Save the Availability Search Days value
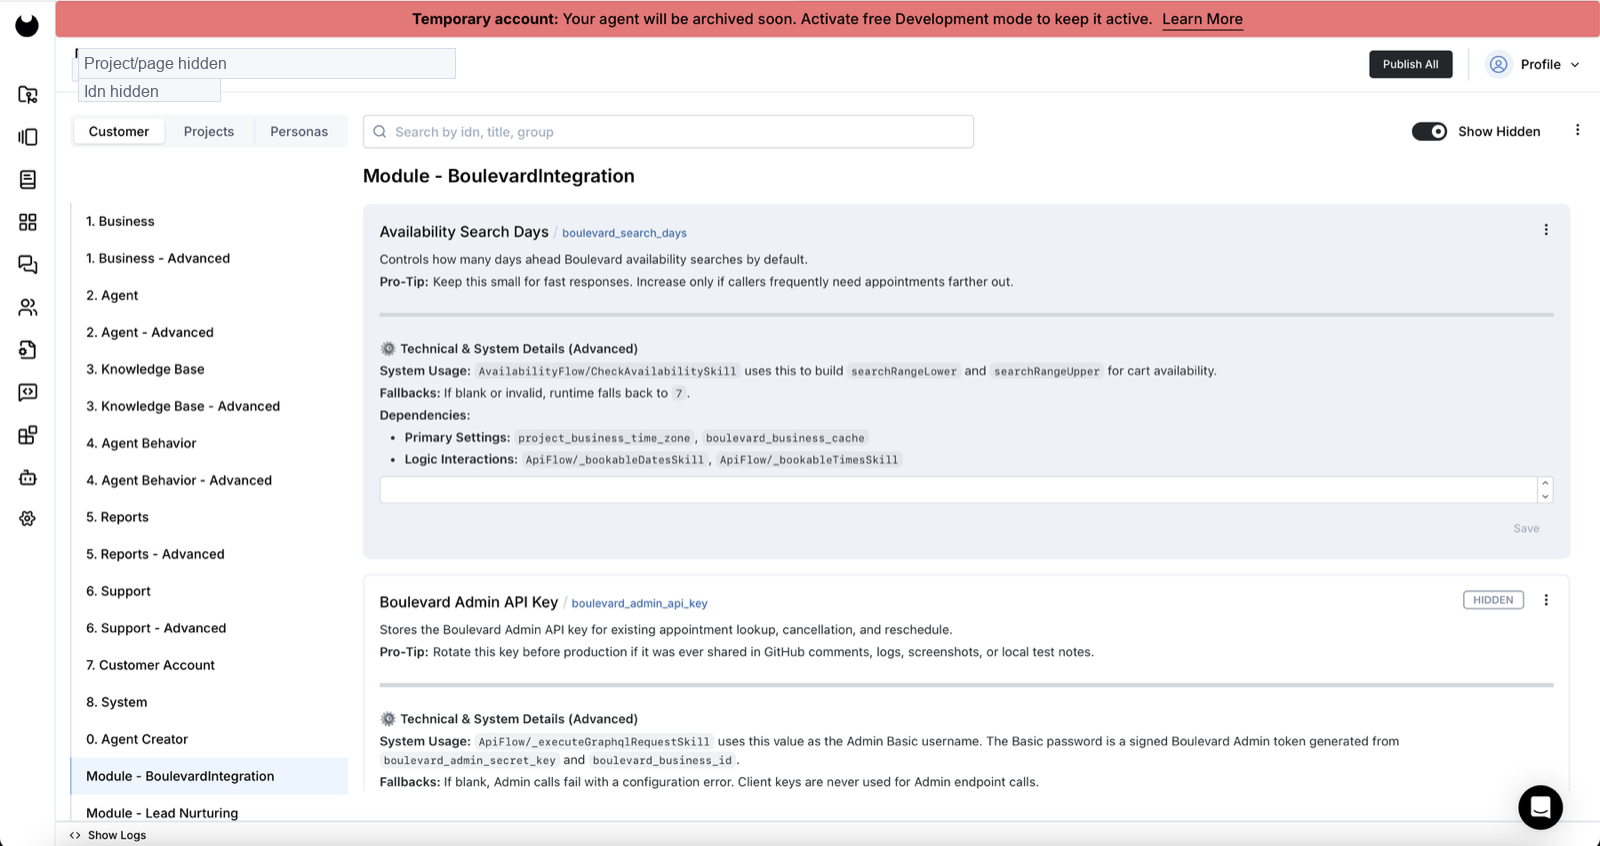The image size is (1600, 846). pyautogui.click(x=1526, y=528)
